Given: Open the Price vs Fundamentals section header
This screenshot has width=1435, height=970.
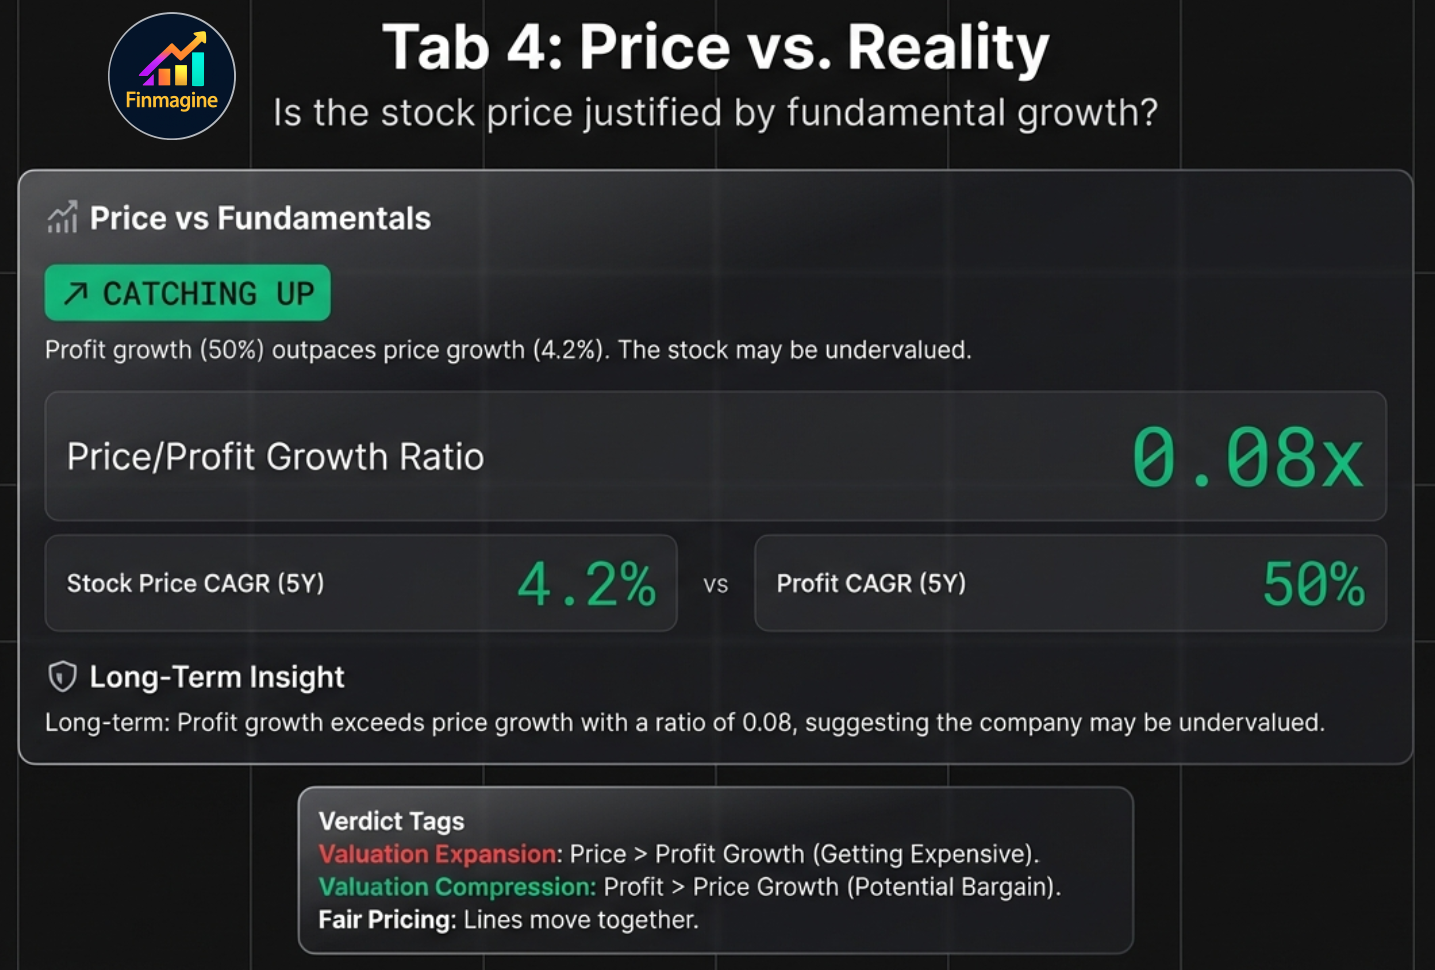Looking at the screenshot, I should coord(260,217).
